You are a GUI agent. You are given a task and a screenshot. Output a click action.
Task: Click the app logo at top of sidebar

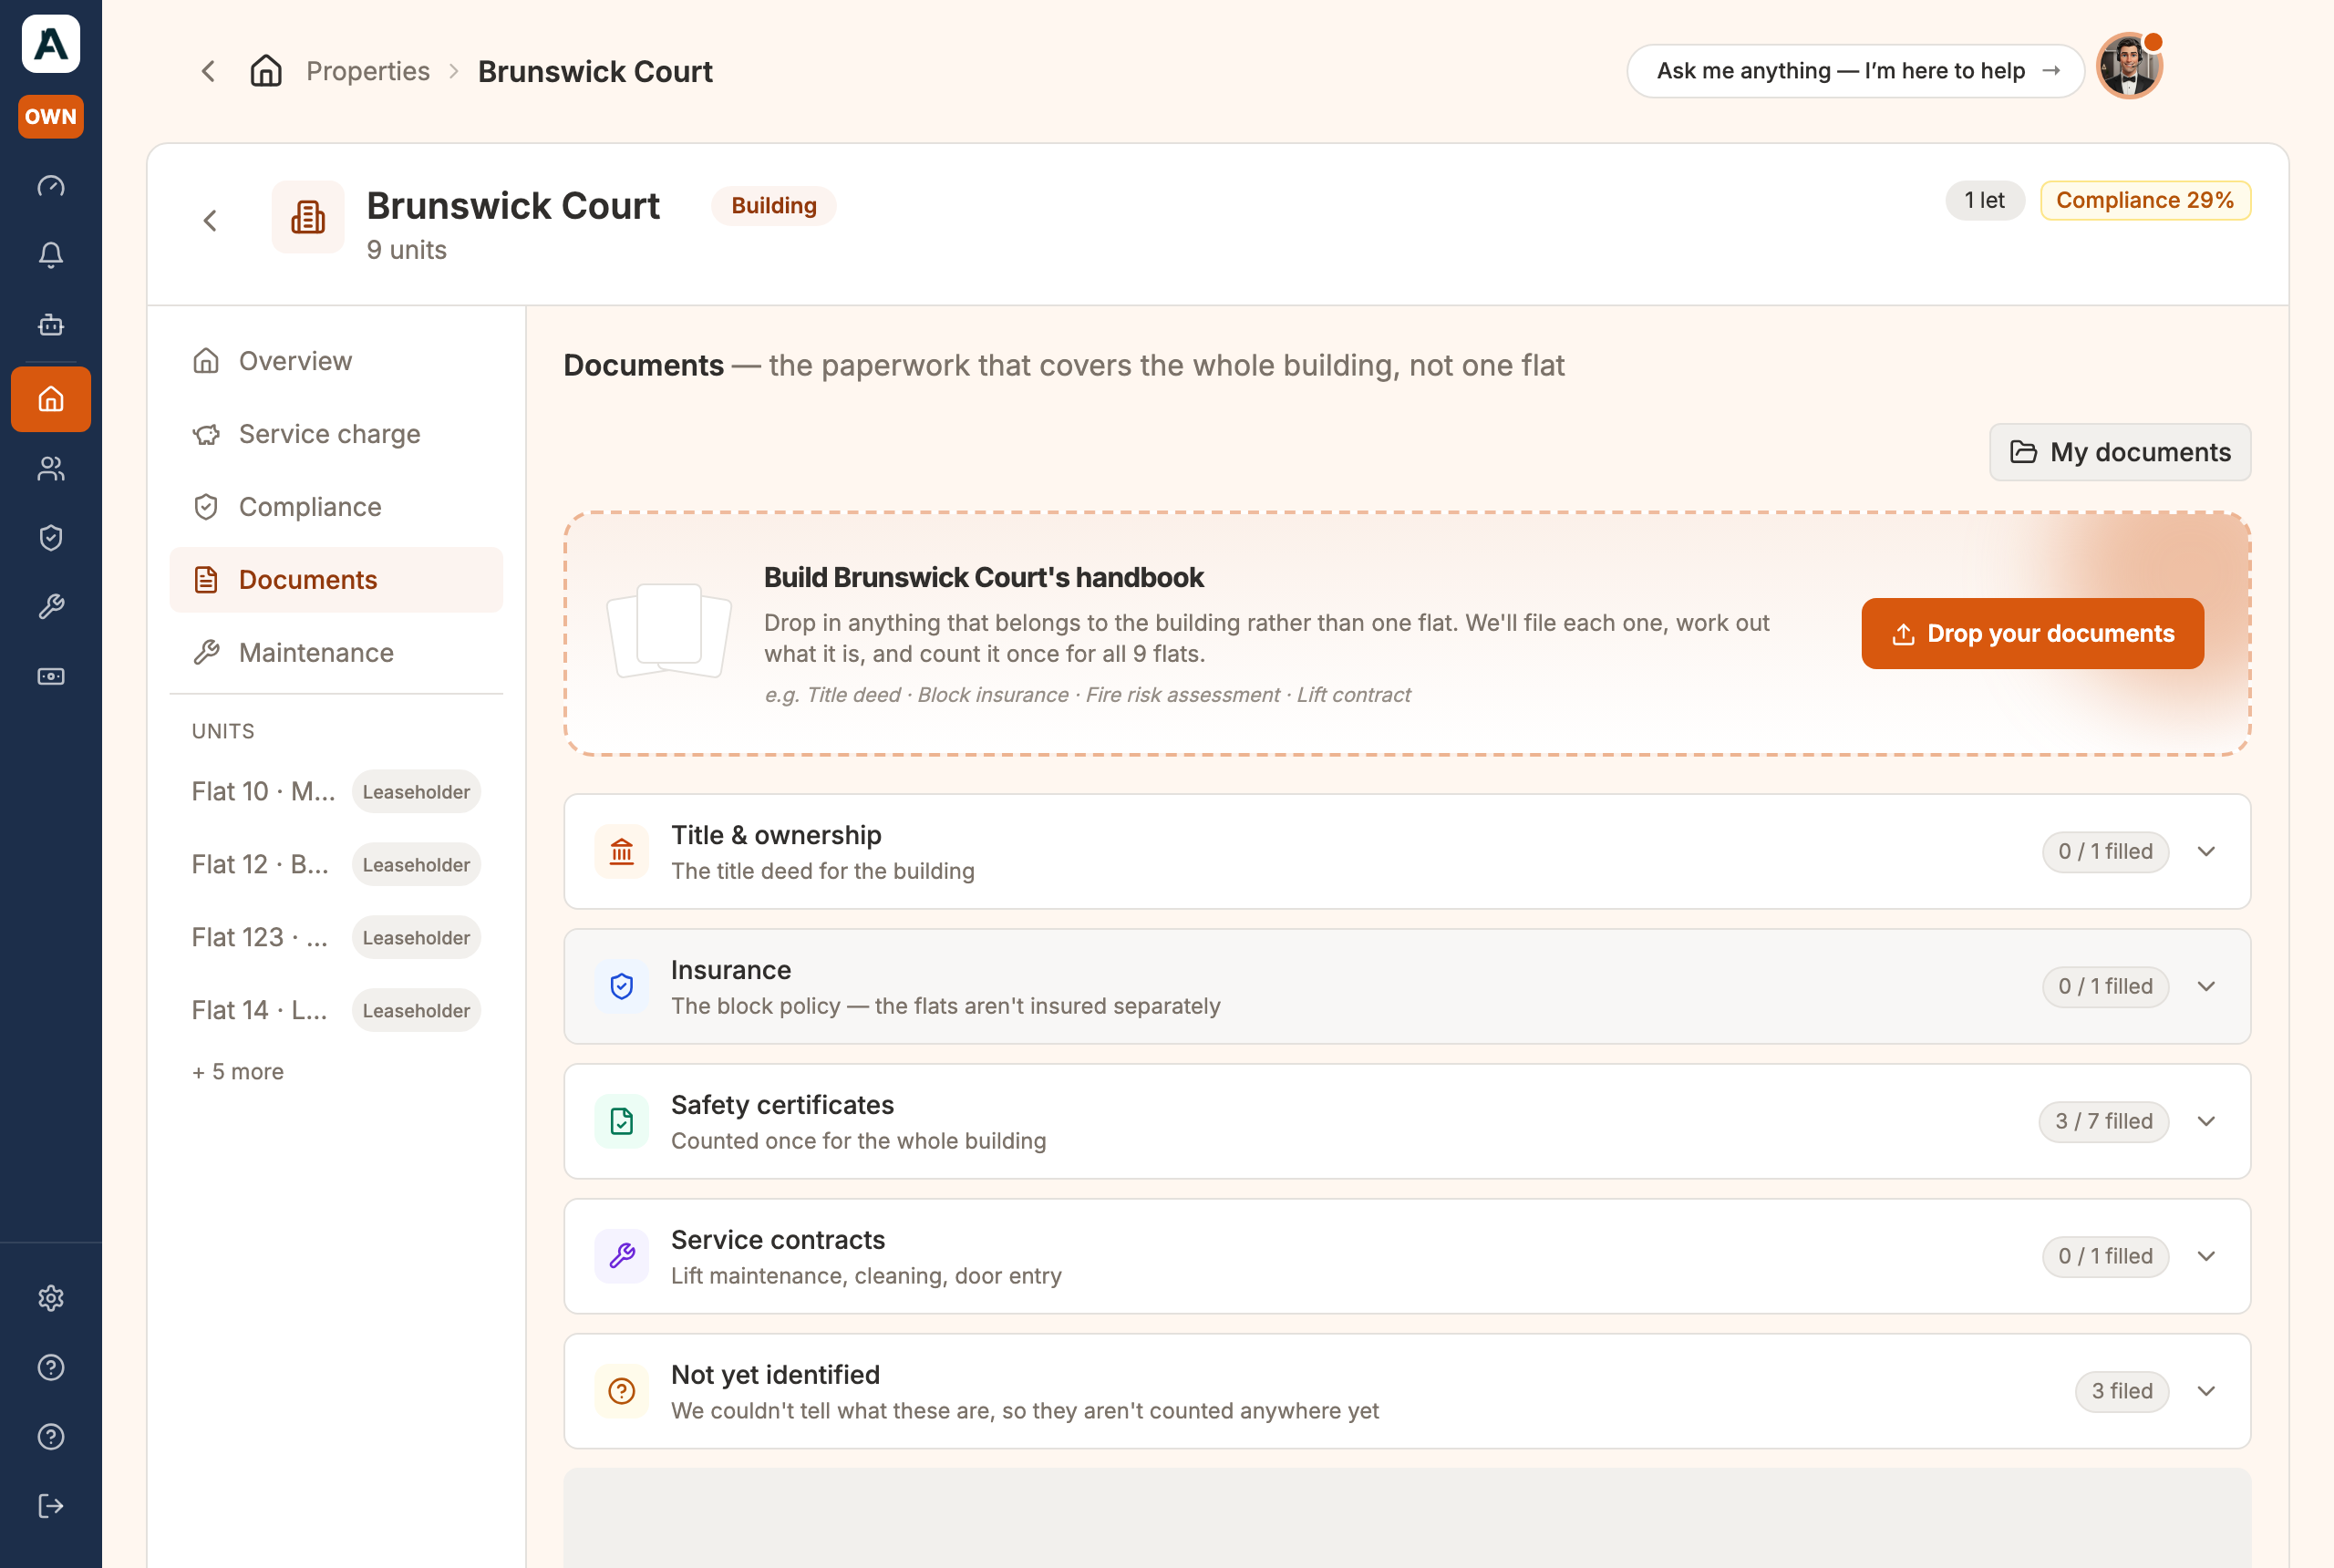pyautogui.click(x=51, y=44)
